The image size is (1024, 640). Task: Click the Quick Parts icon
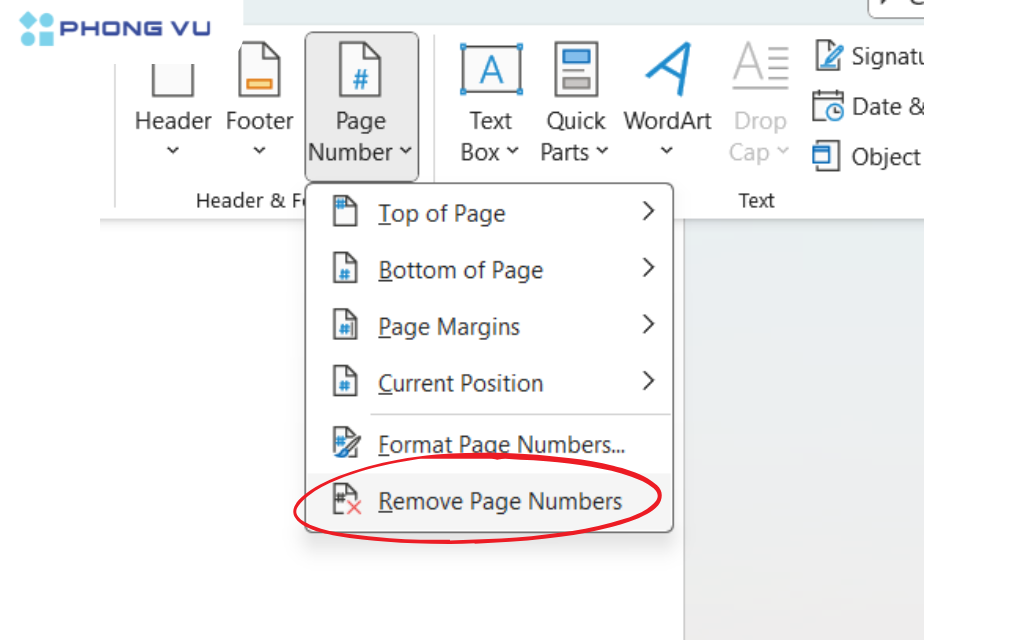pos(575,69)
